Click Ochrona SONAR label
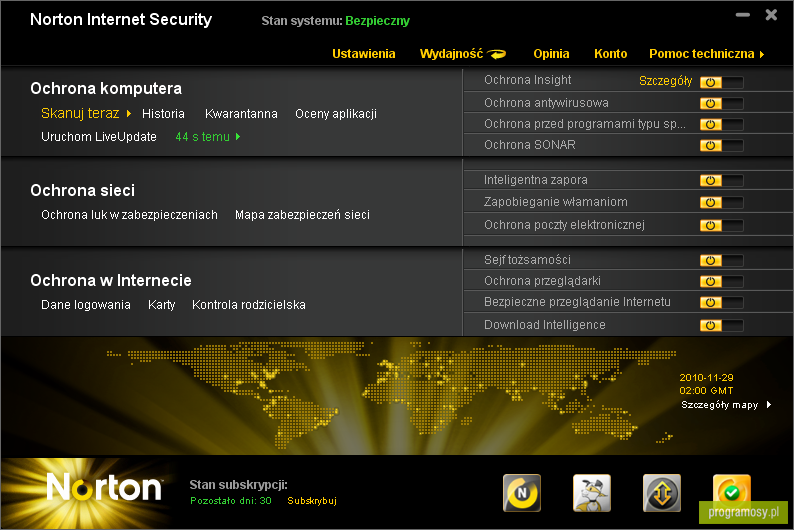The width and height of the screenshot is (794, 530). click(530, 145)
